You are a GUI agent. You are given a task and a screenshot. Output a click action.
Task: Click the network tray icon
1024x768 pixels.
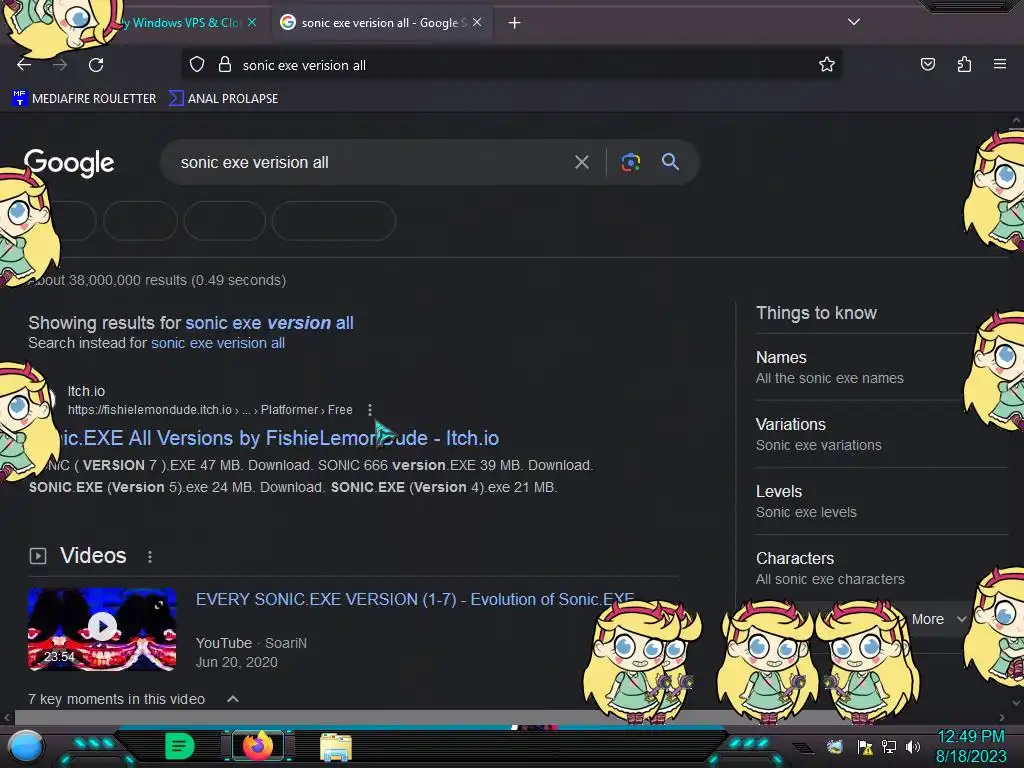889,746
